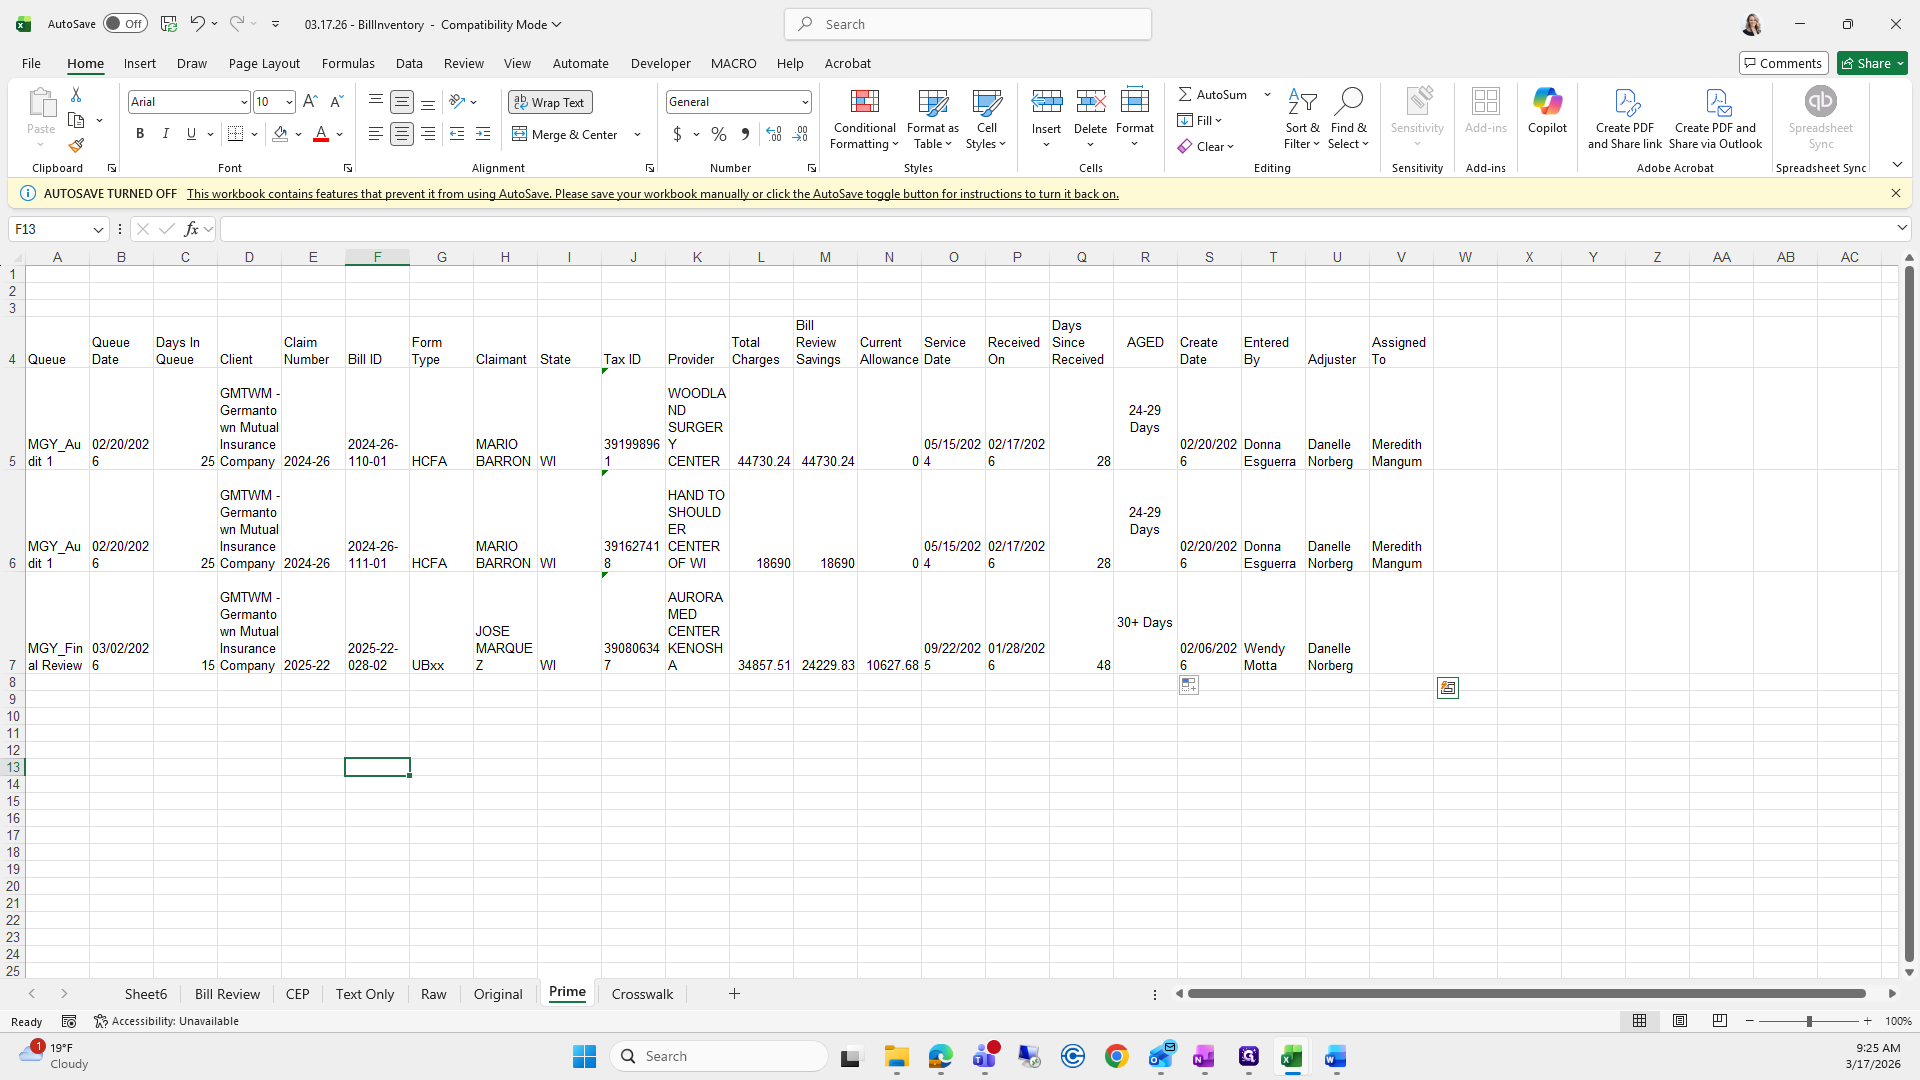
Task: Click the Format Painter brush icon
Action: click(76, 146)
